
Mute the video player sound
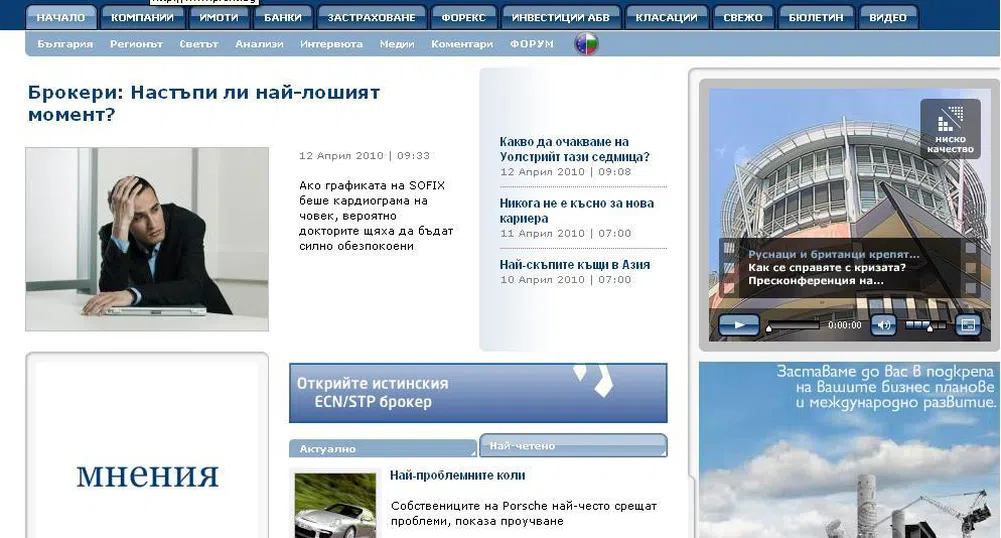click(884, 325)
